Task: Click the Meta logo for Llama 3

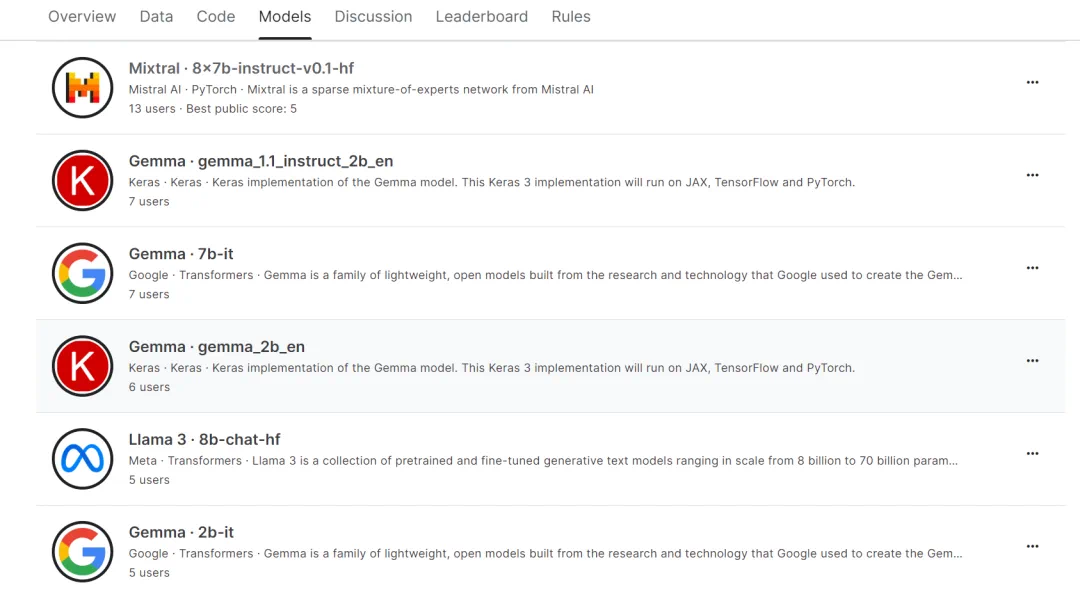Action: (x=82, y=459)
